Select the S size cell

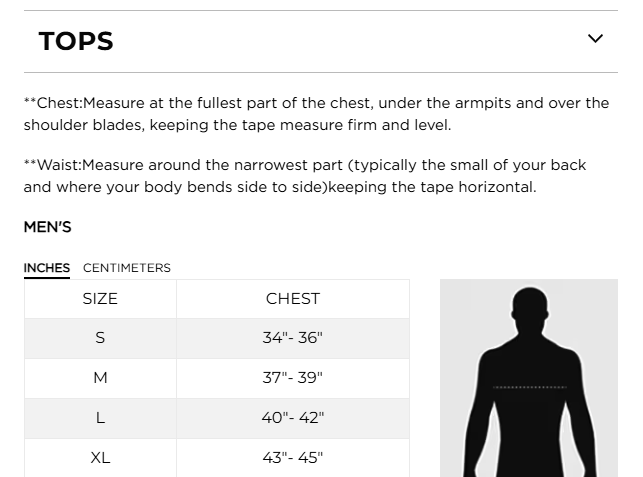(100, 338)
